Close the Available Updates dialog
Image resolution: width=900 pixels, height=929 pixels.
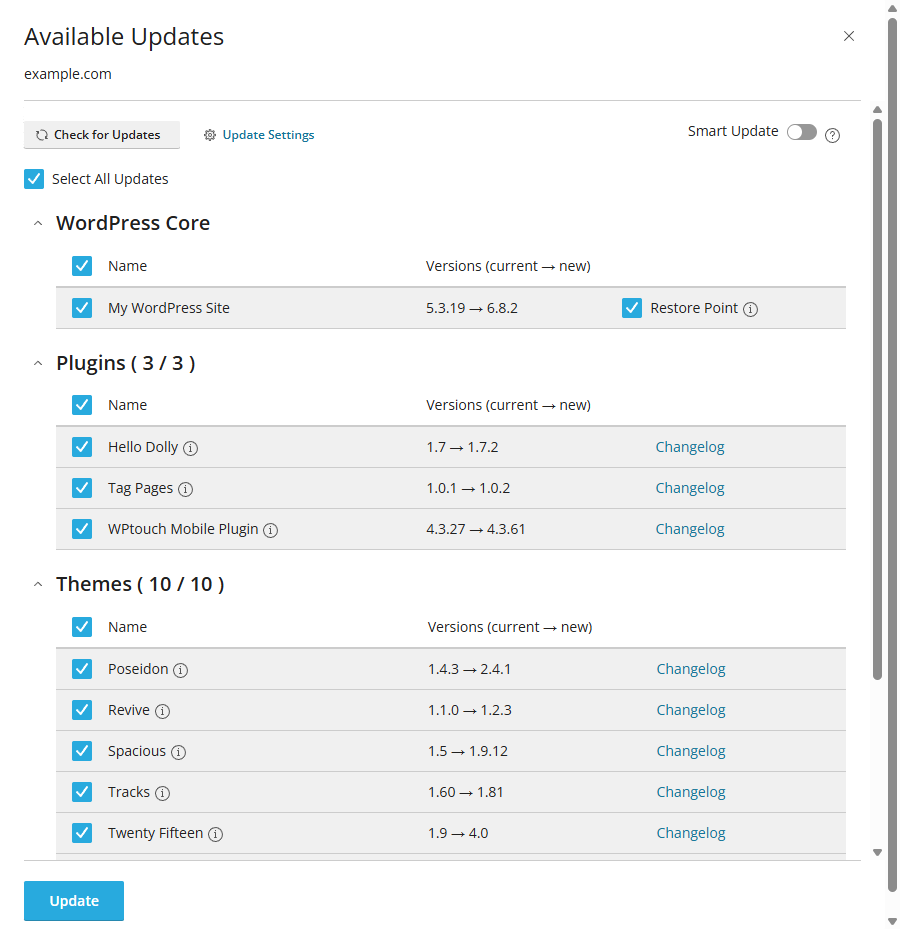[x=848, y=36]
